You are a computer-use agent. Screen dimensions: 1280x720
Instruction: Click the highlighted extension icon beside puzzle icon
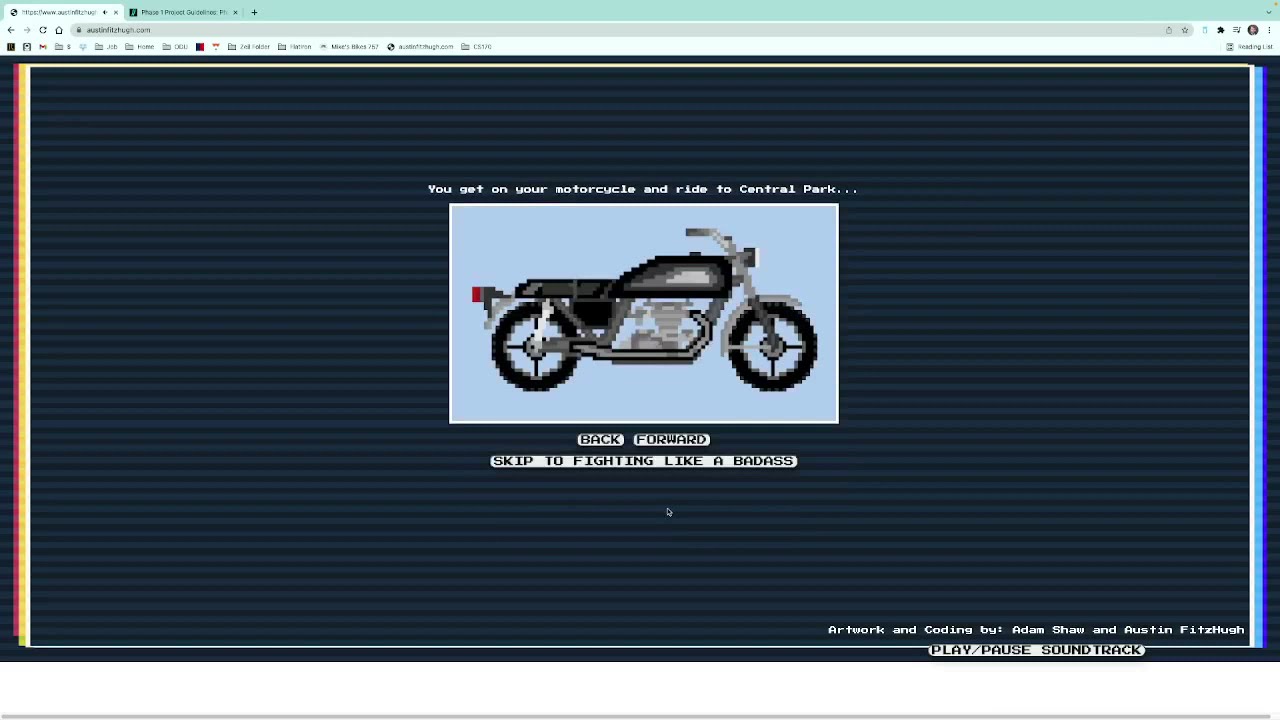(1205, 30)
